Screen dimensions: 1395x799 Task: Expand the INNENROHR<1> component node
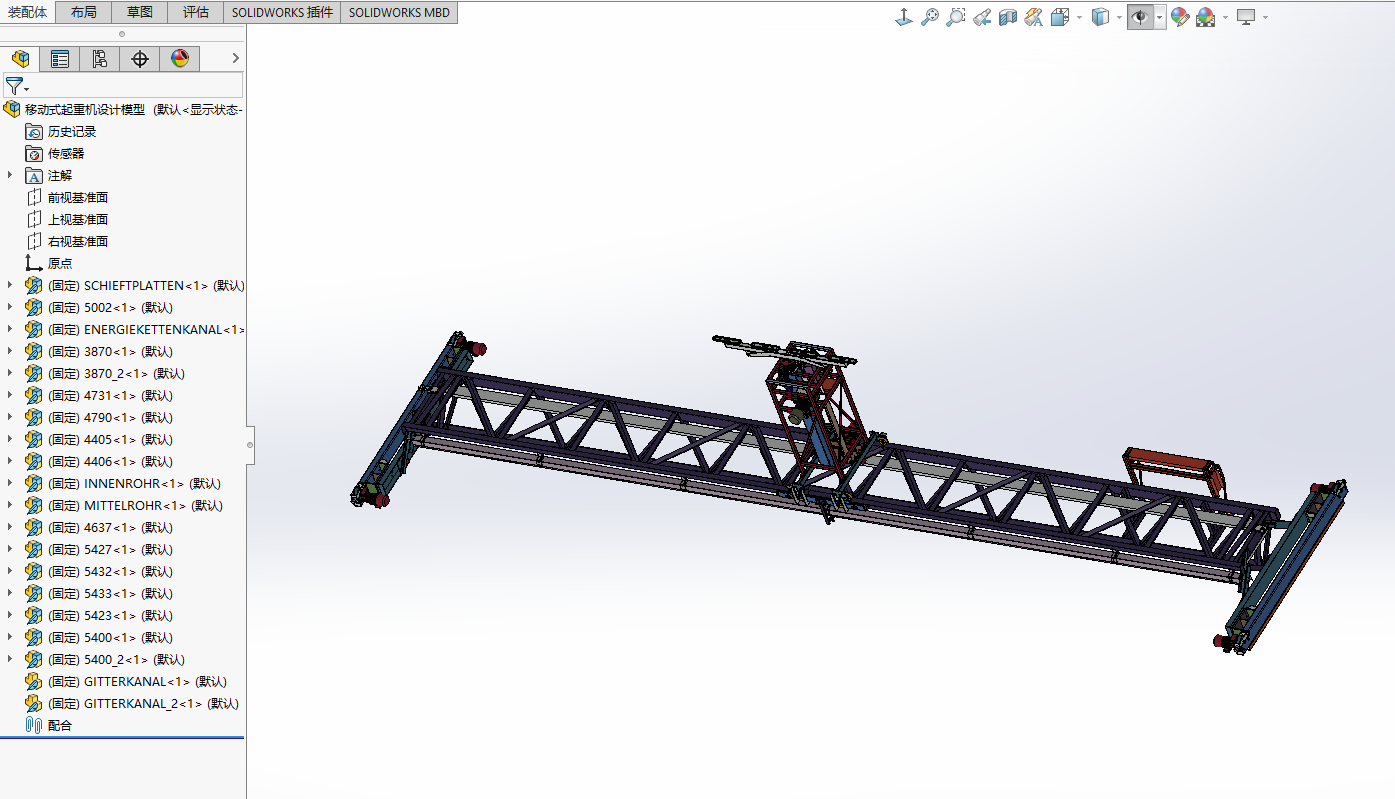[x=11, y=483]
